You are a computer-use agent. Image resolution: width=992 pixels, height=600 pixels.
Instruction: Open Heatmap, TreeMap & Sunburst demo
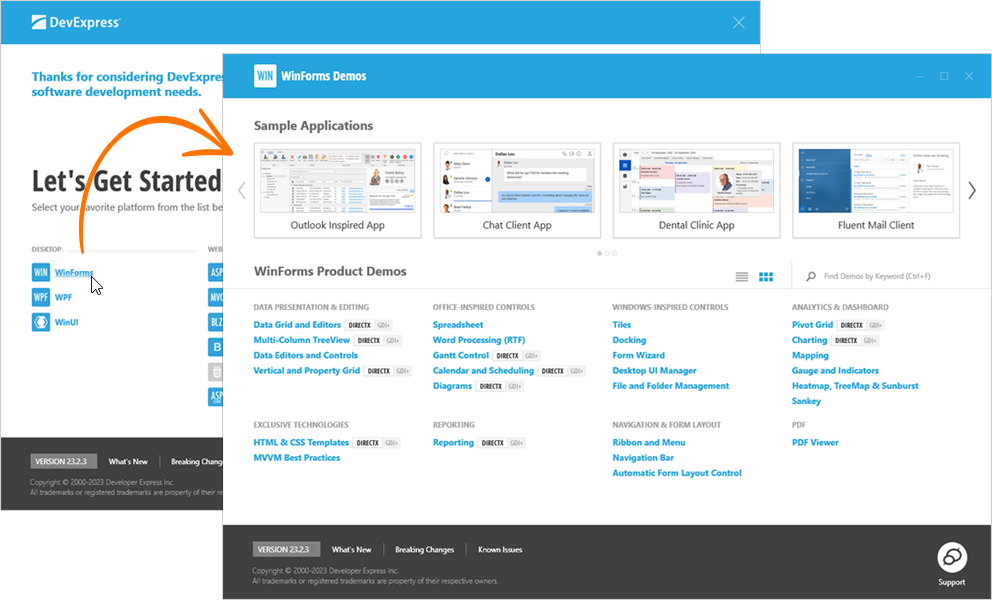point(855,385)
